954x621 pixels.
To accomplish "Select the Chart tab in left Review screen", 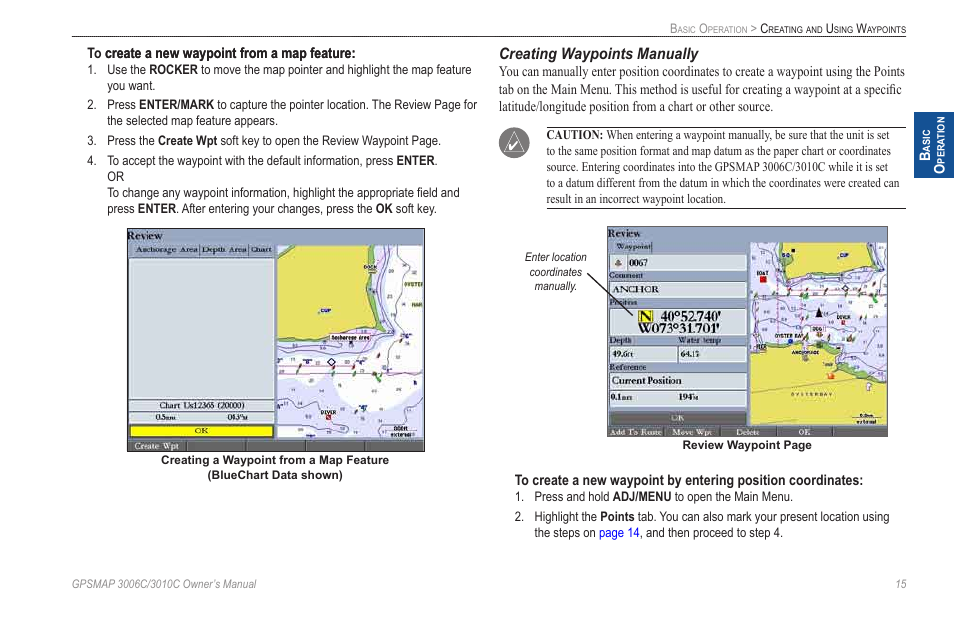I will pos(262,249).
